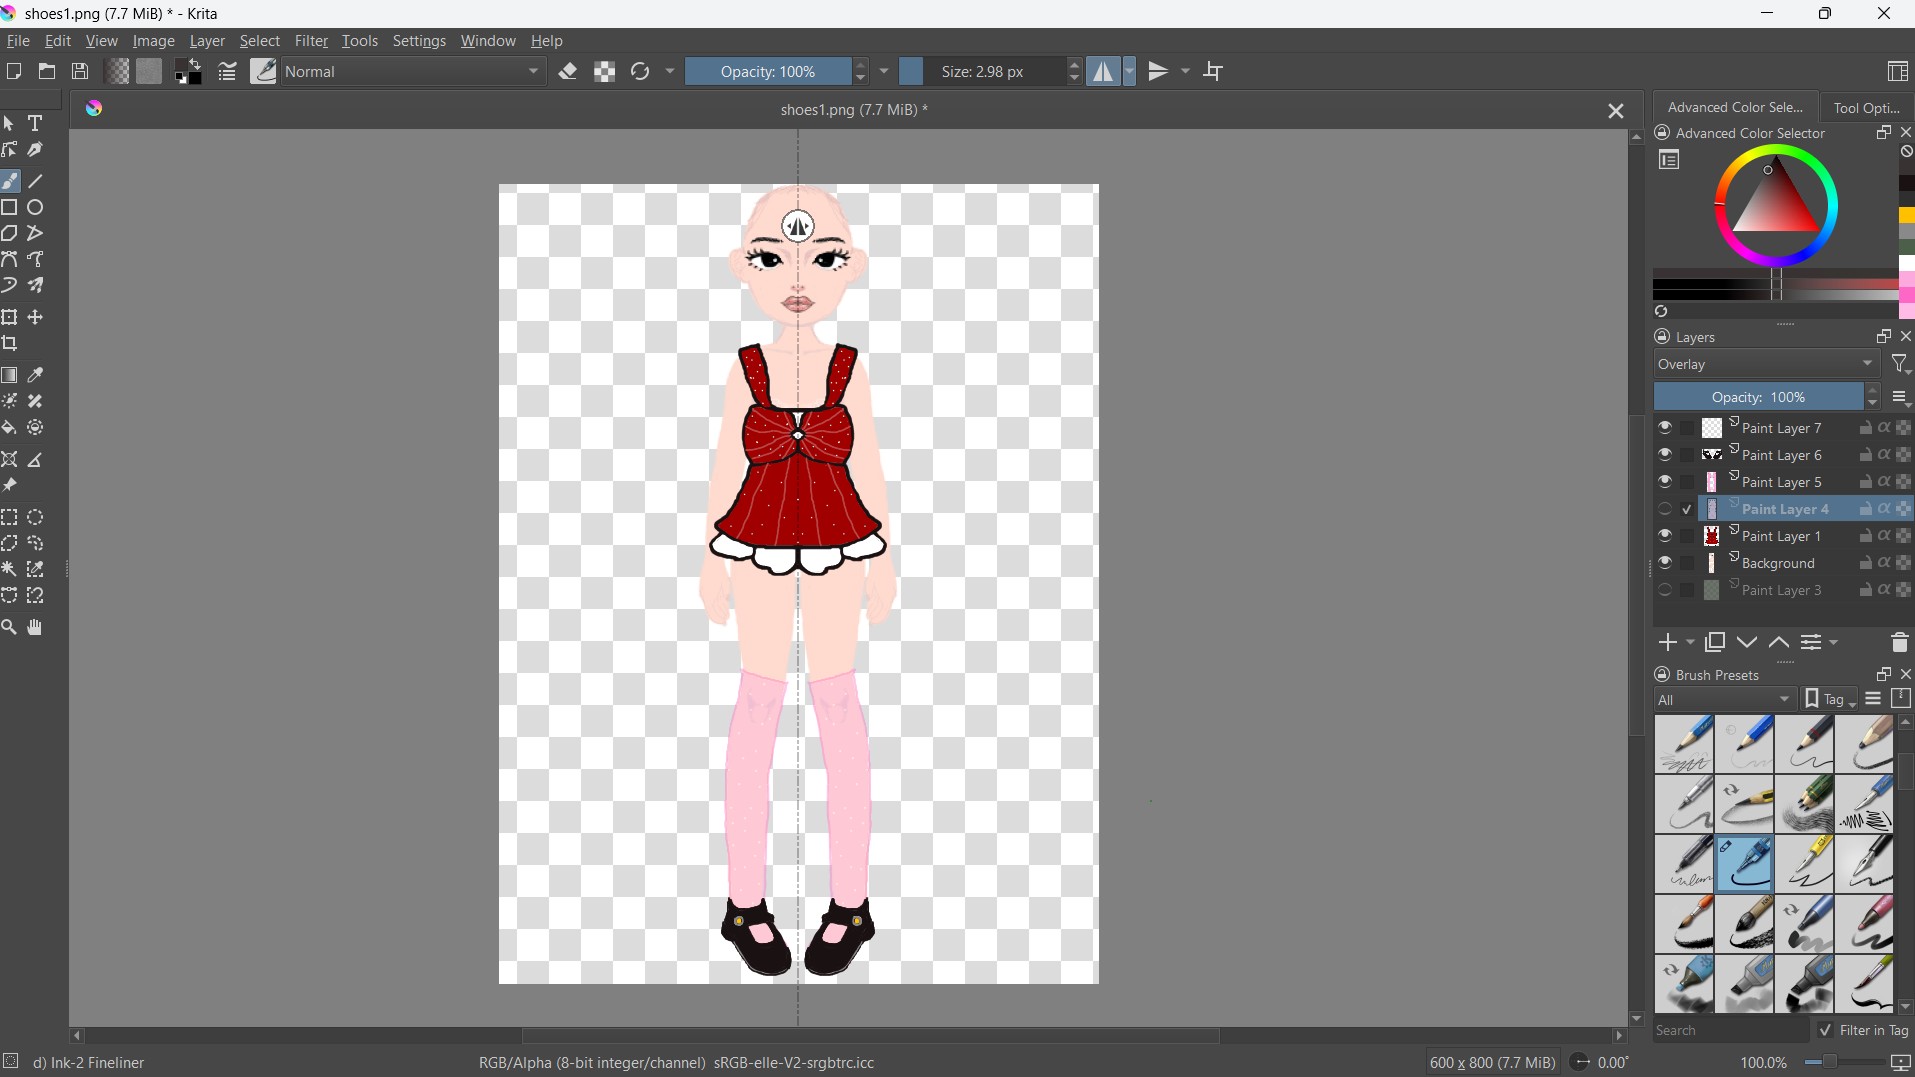Viewport: 1915px width, 1077px height.
Task: Choose the Rectangular Selection tool
Action: click(10, 517)
